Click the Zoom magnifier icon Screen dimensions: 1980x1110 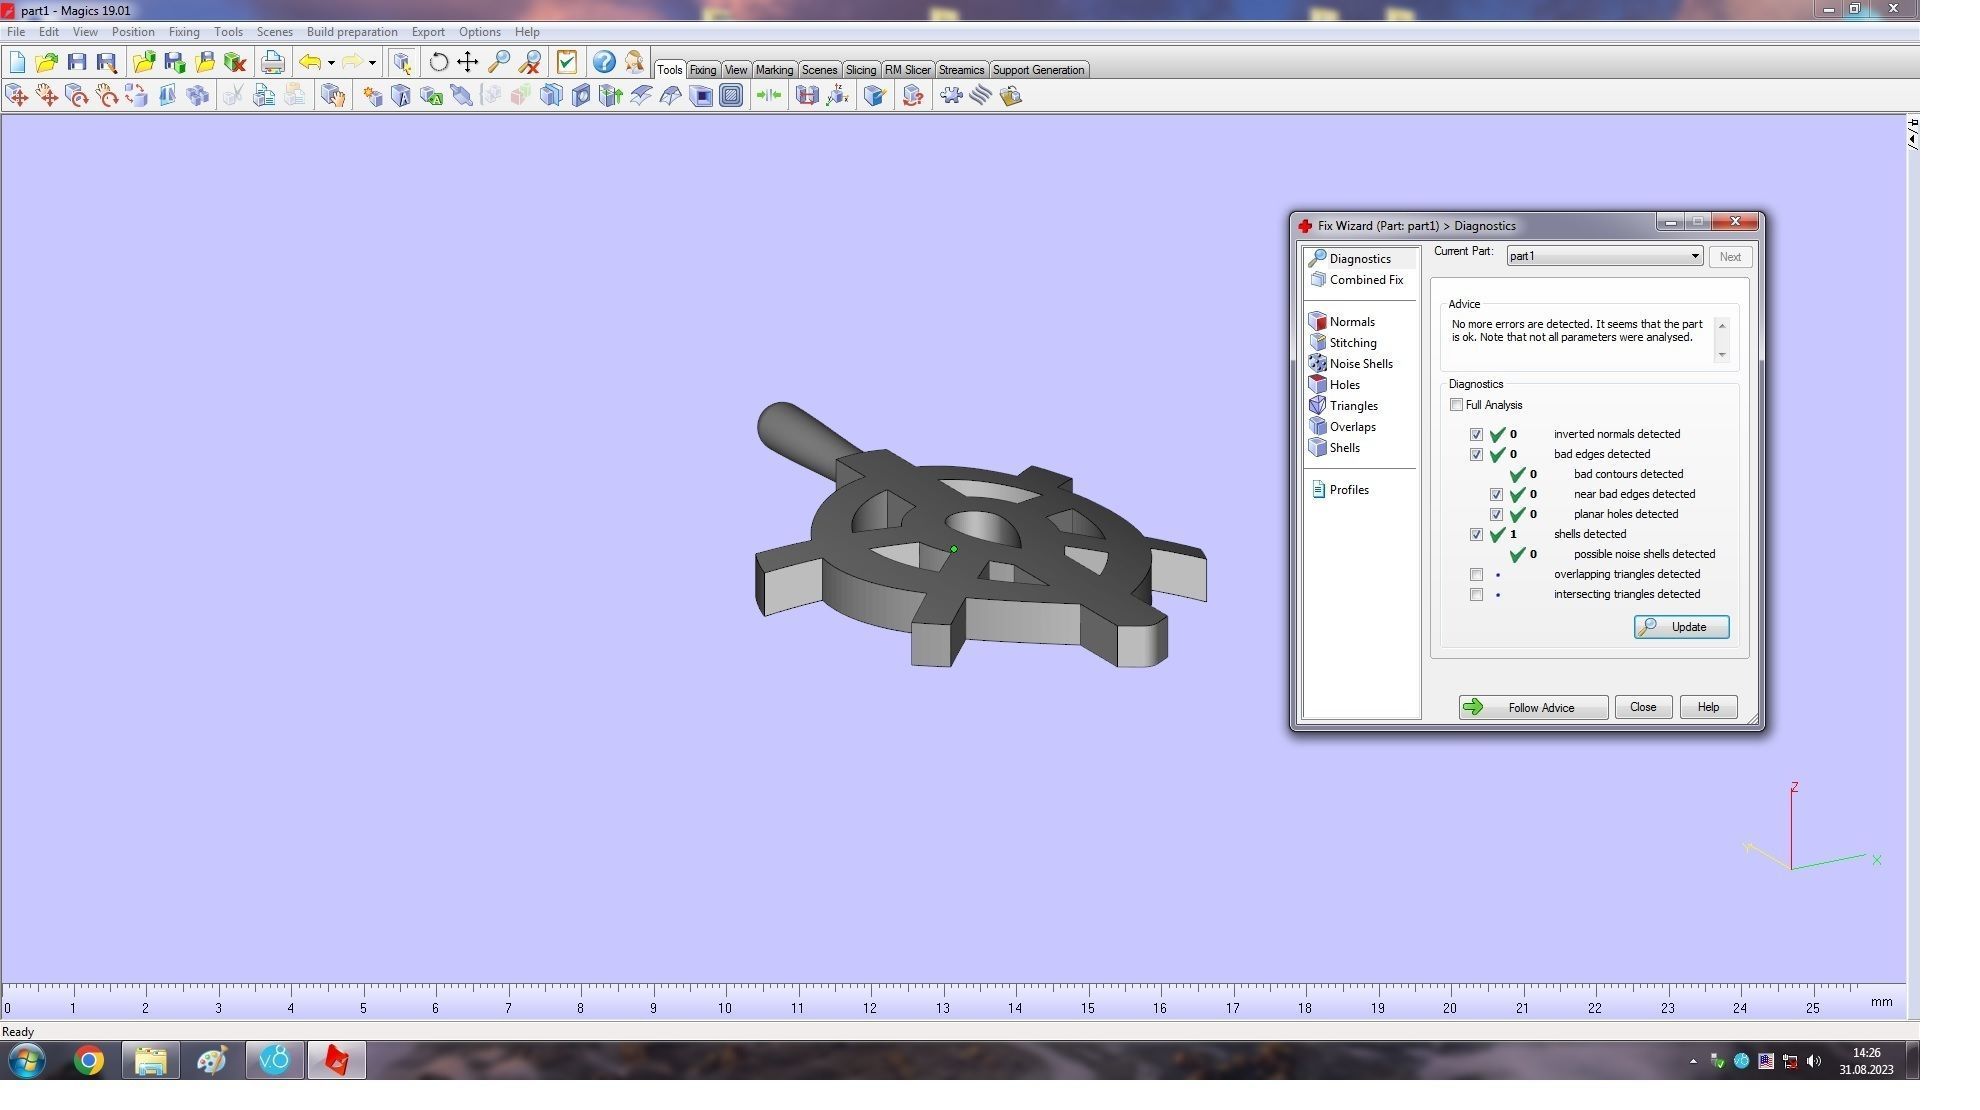[x=498, y=62]
